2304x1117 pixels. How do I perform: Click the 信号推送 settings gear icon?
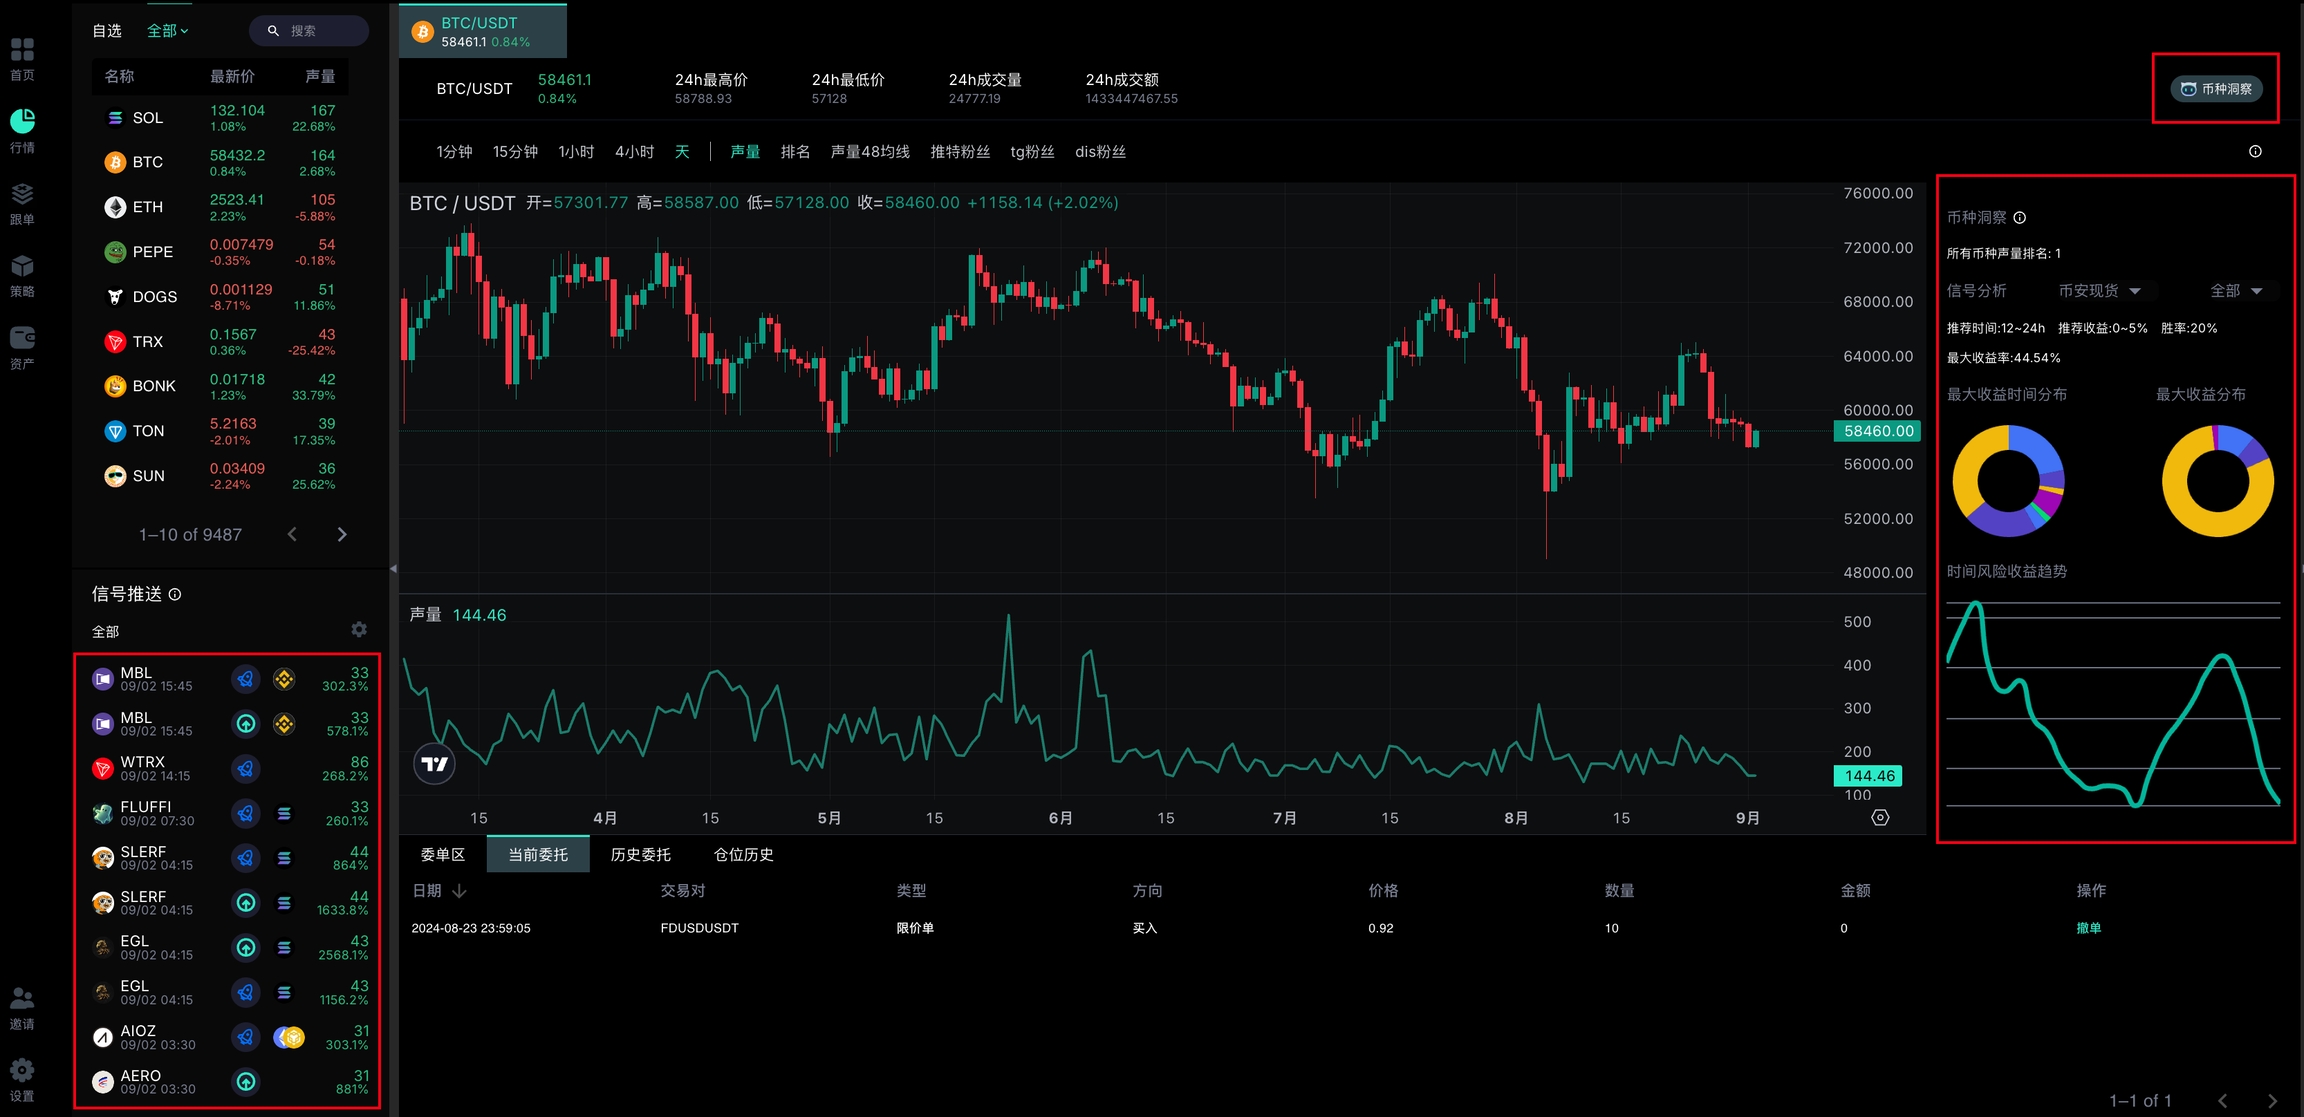359,630
